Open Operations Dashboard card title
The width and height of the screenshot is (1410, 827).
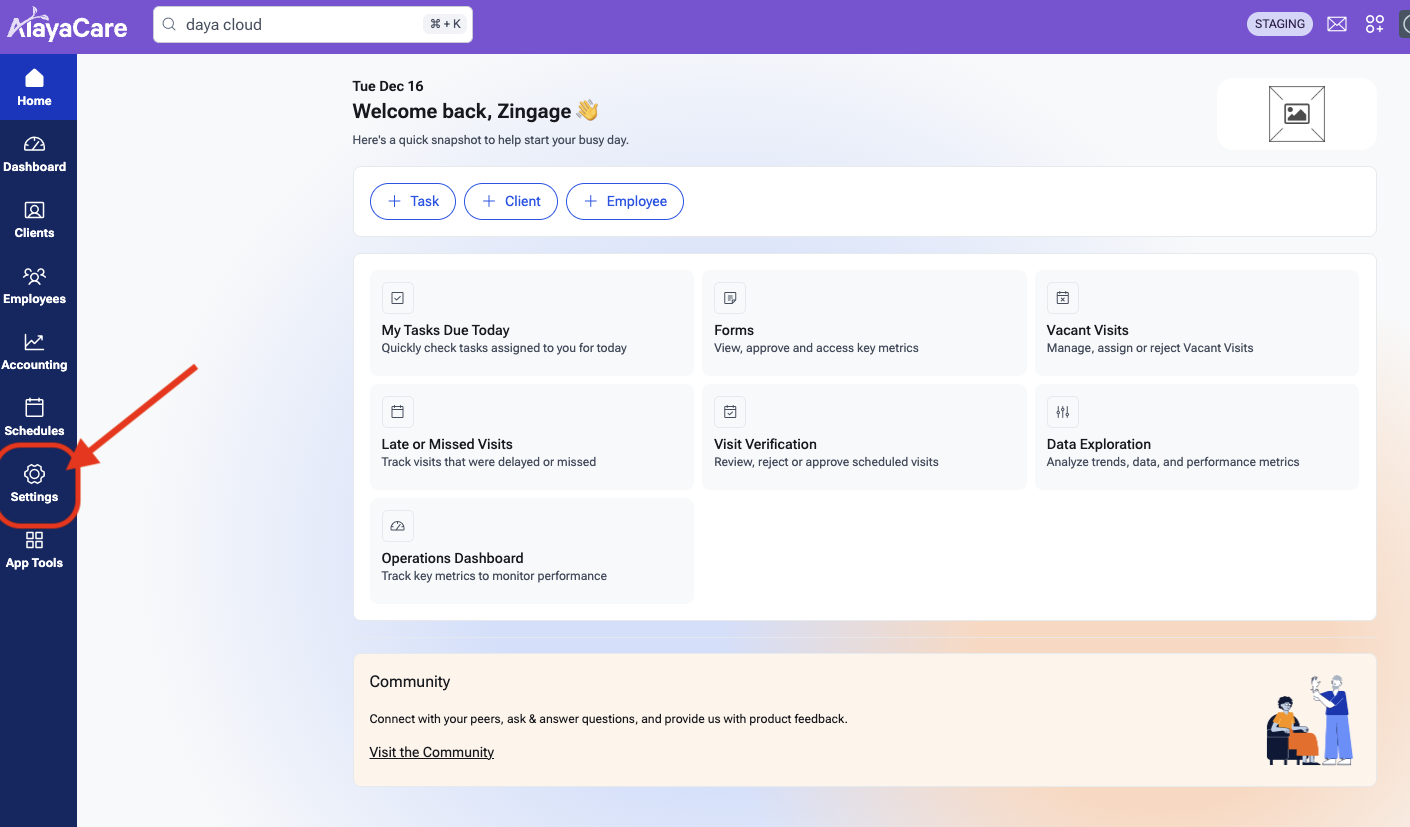click(453, 558)
